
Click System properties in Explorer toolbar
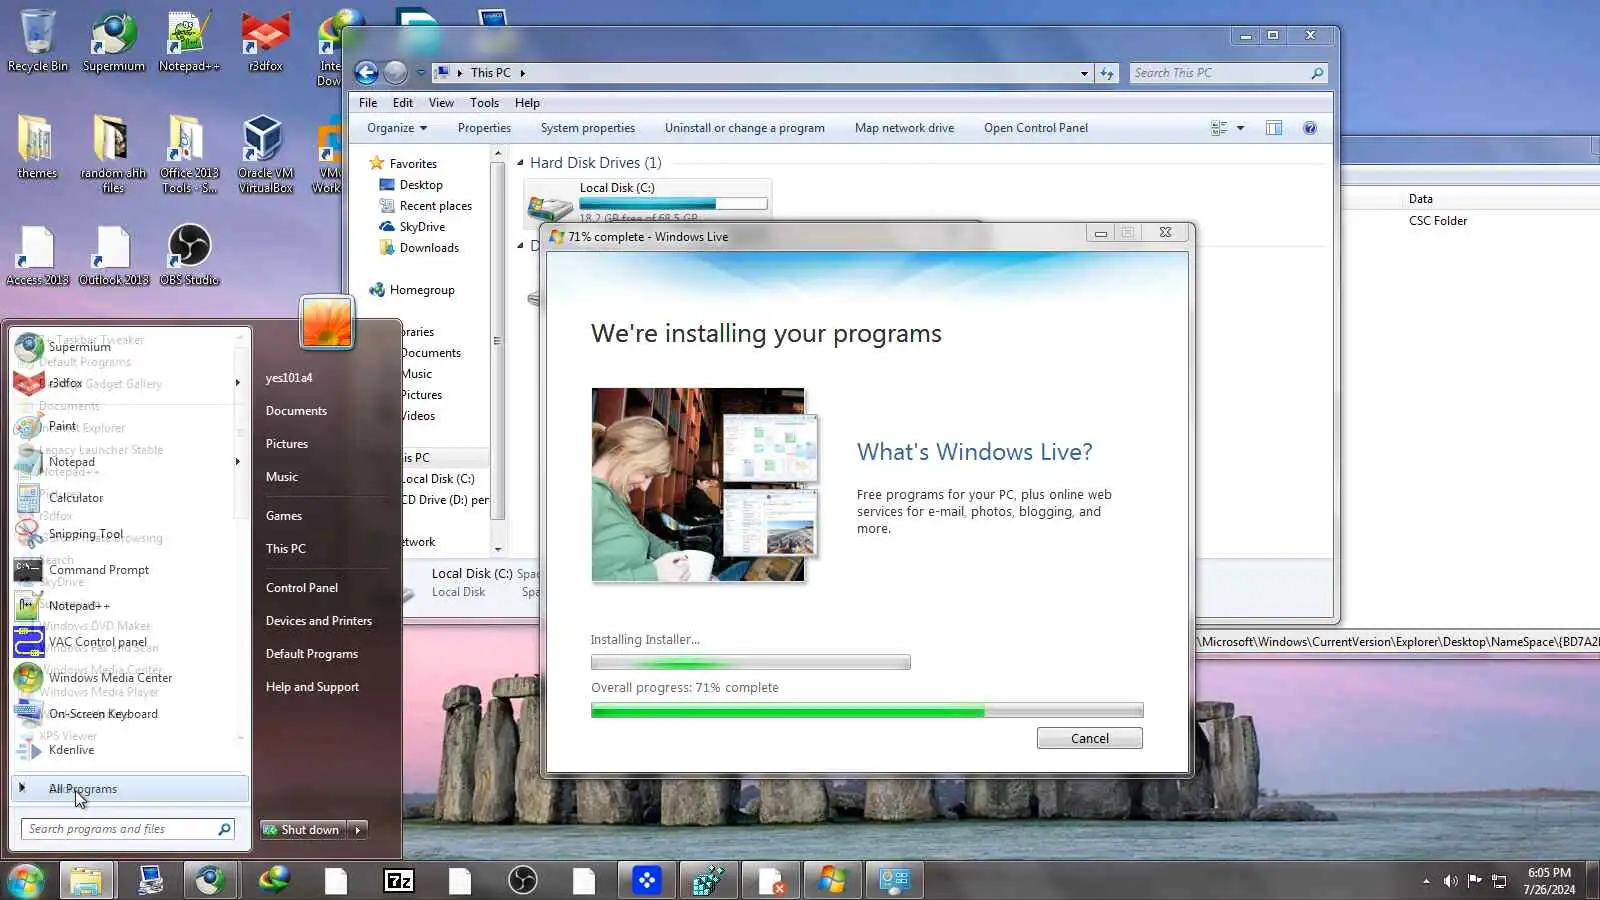point(588,128)
